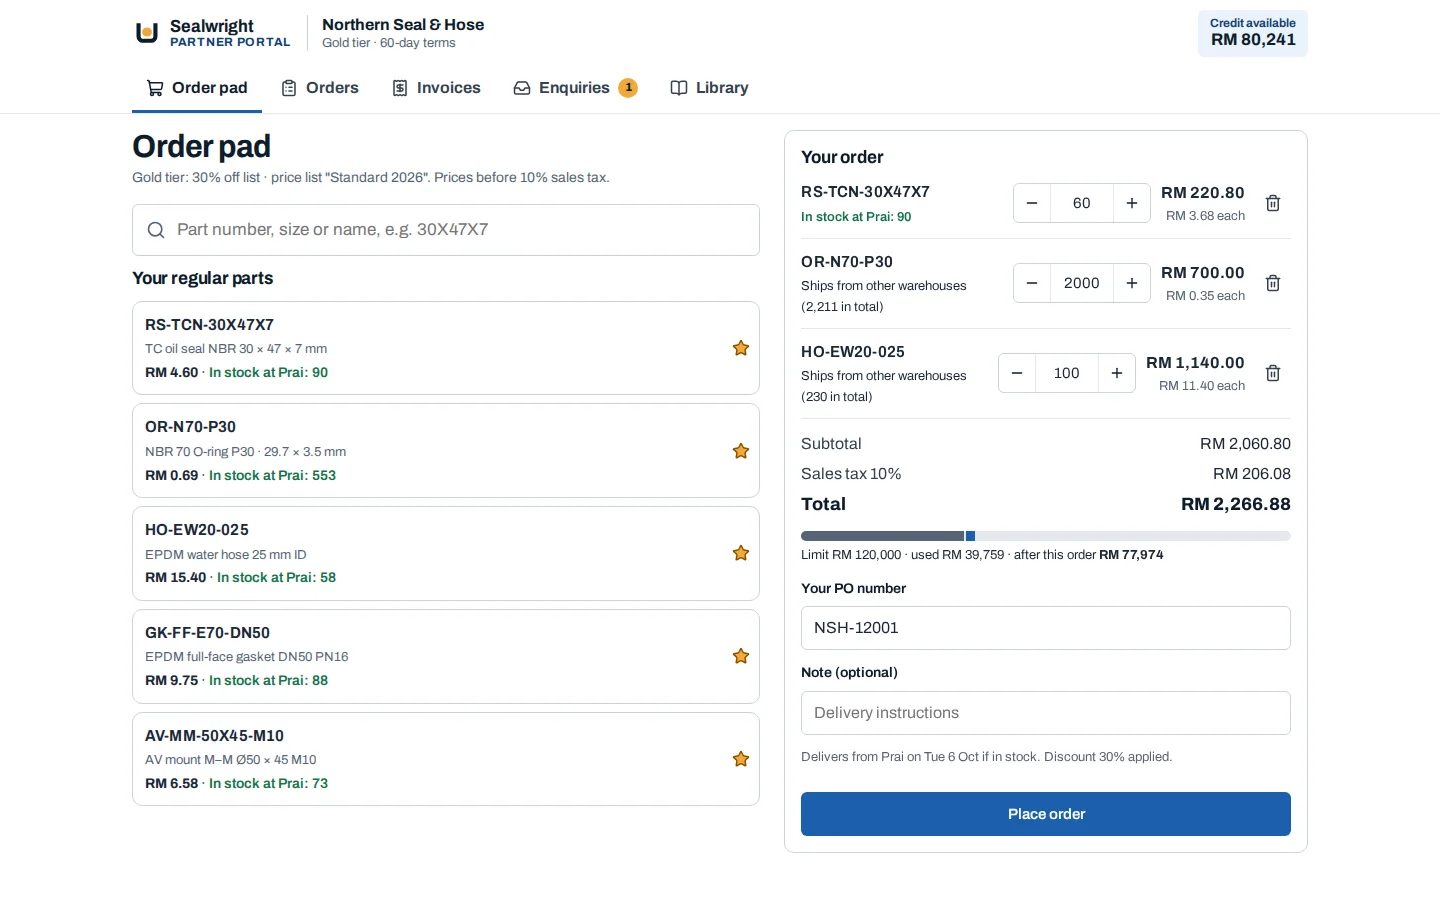Add RS-TCN-30X47X7 from regular parts list
The width and height of the screenshot is (1440, 900).
[x=446, y=348]
